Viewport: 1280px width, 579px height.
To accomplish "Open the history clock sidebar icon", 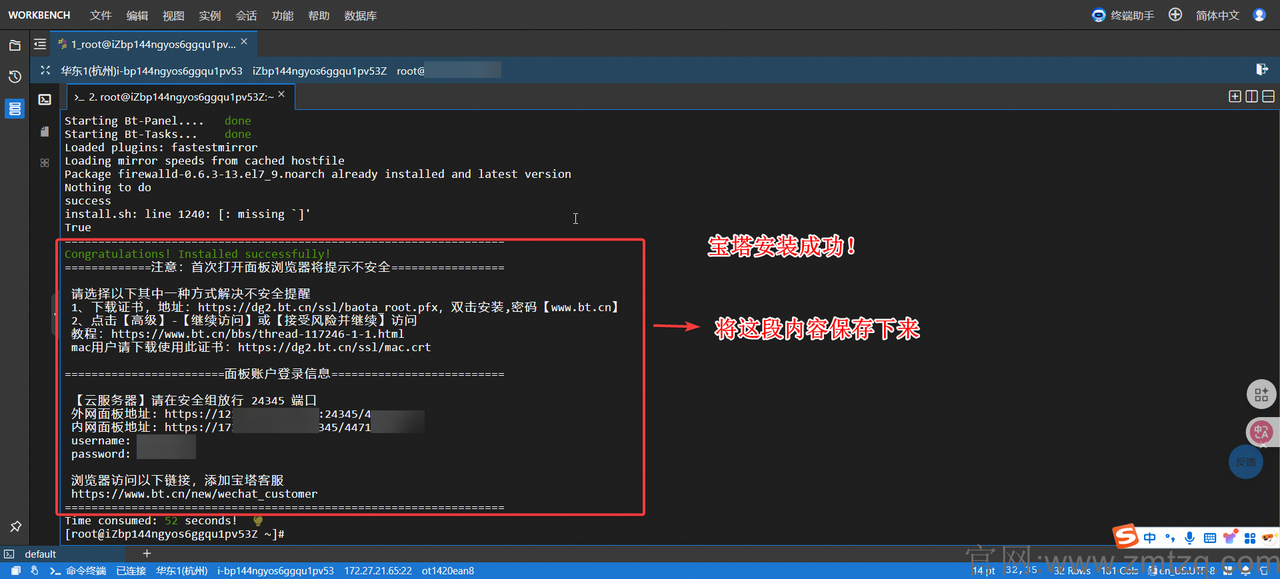I will [x=15, y=77].
